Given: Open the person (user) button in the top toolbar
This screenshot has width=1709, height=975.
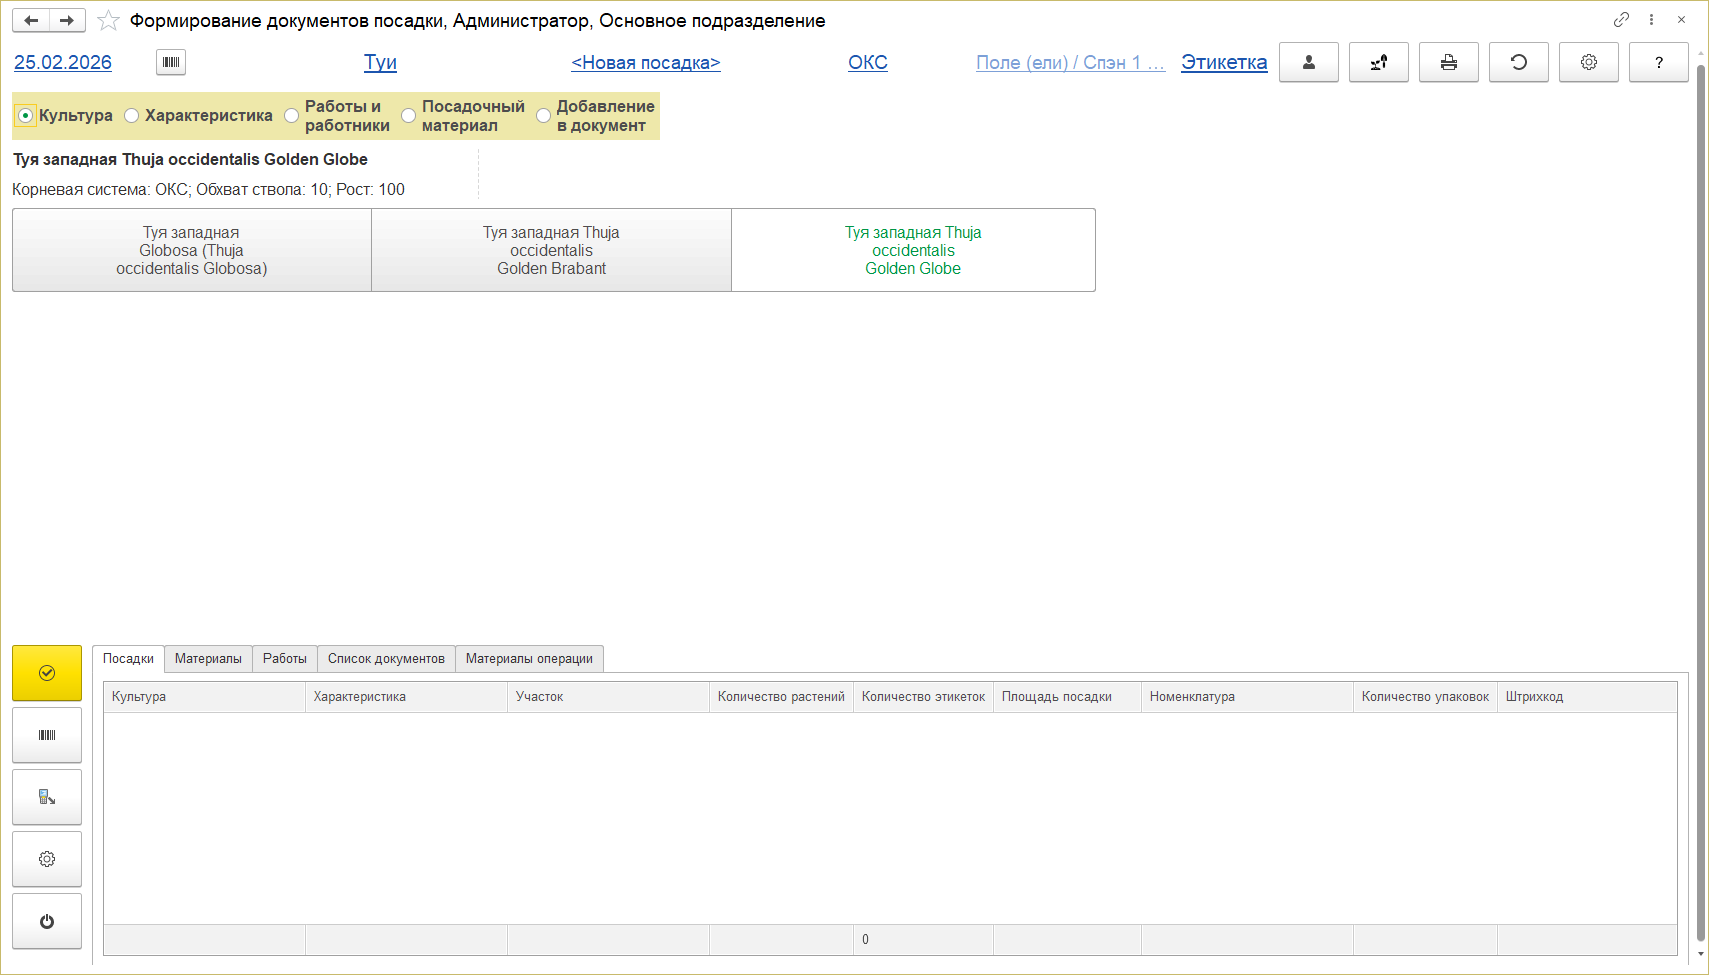Looking at the screenshot, I should (1309, 62).
